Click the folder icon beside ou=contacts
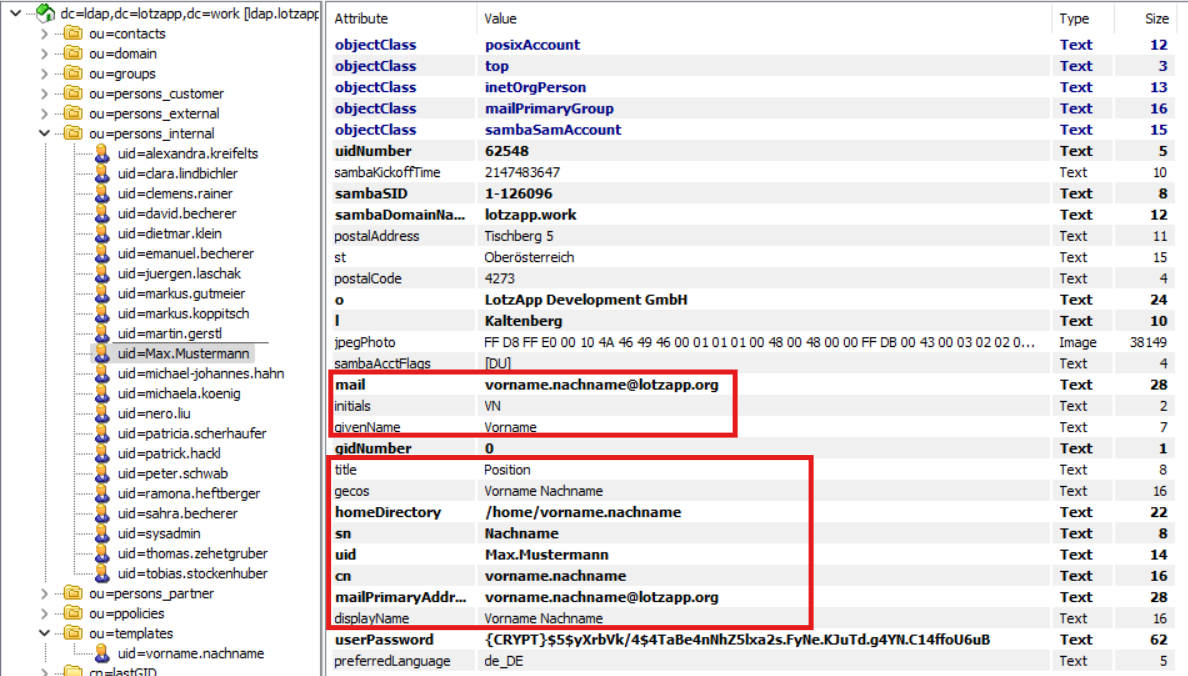Image resolution: width=1188 pixels, height=676 pixels. point(72,33)
